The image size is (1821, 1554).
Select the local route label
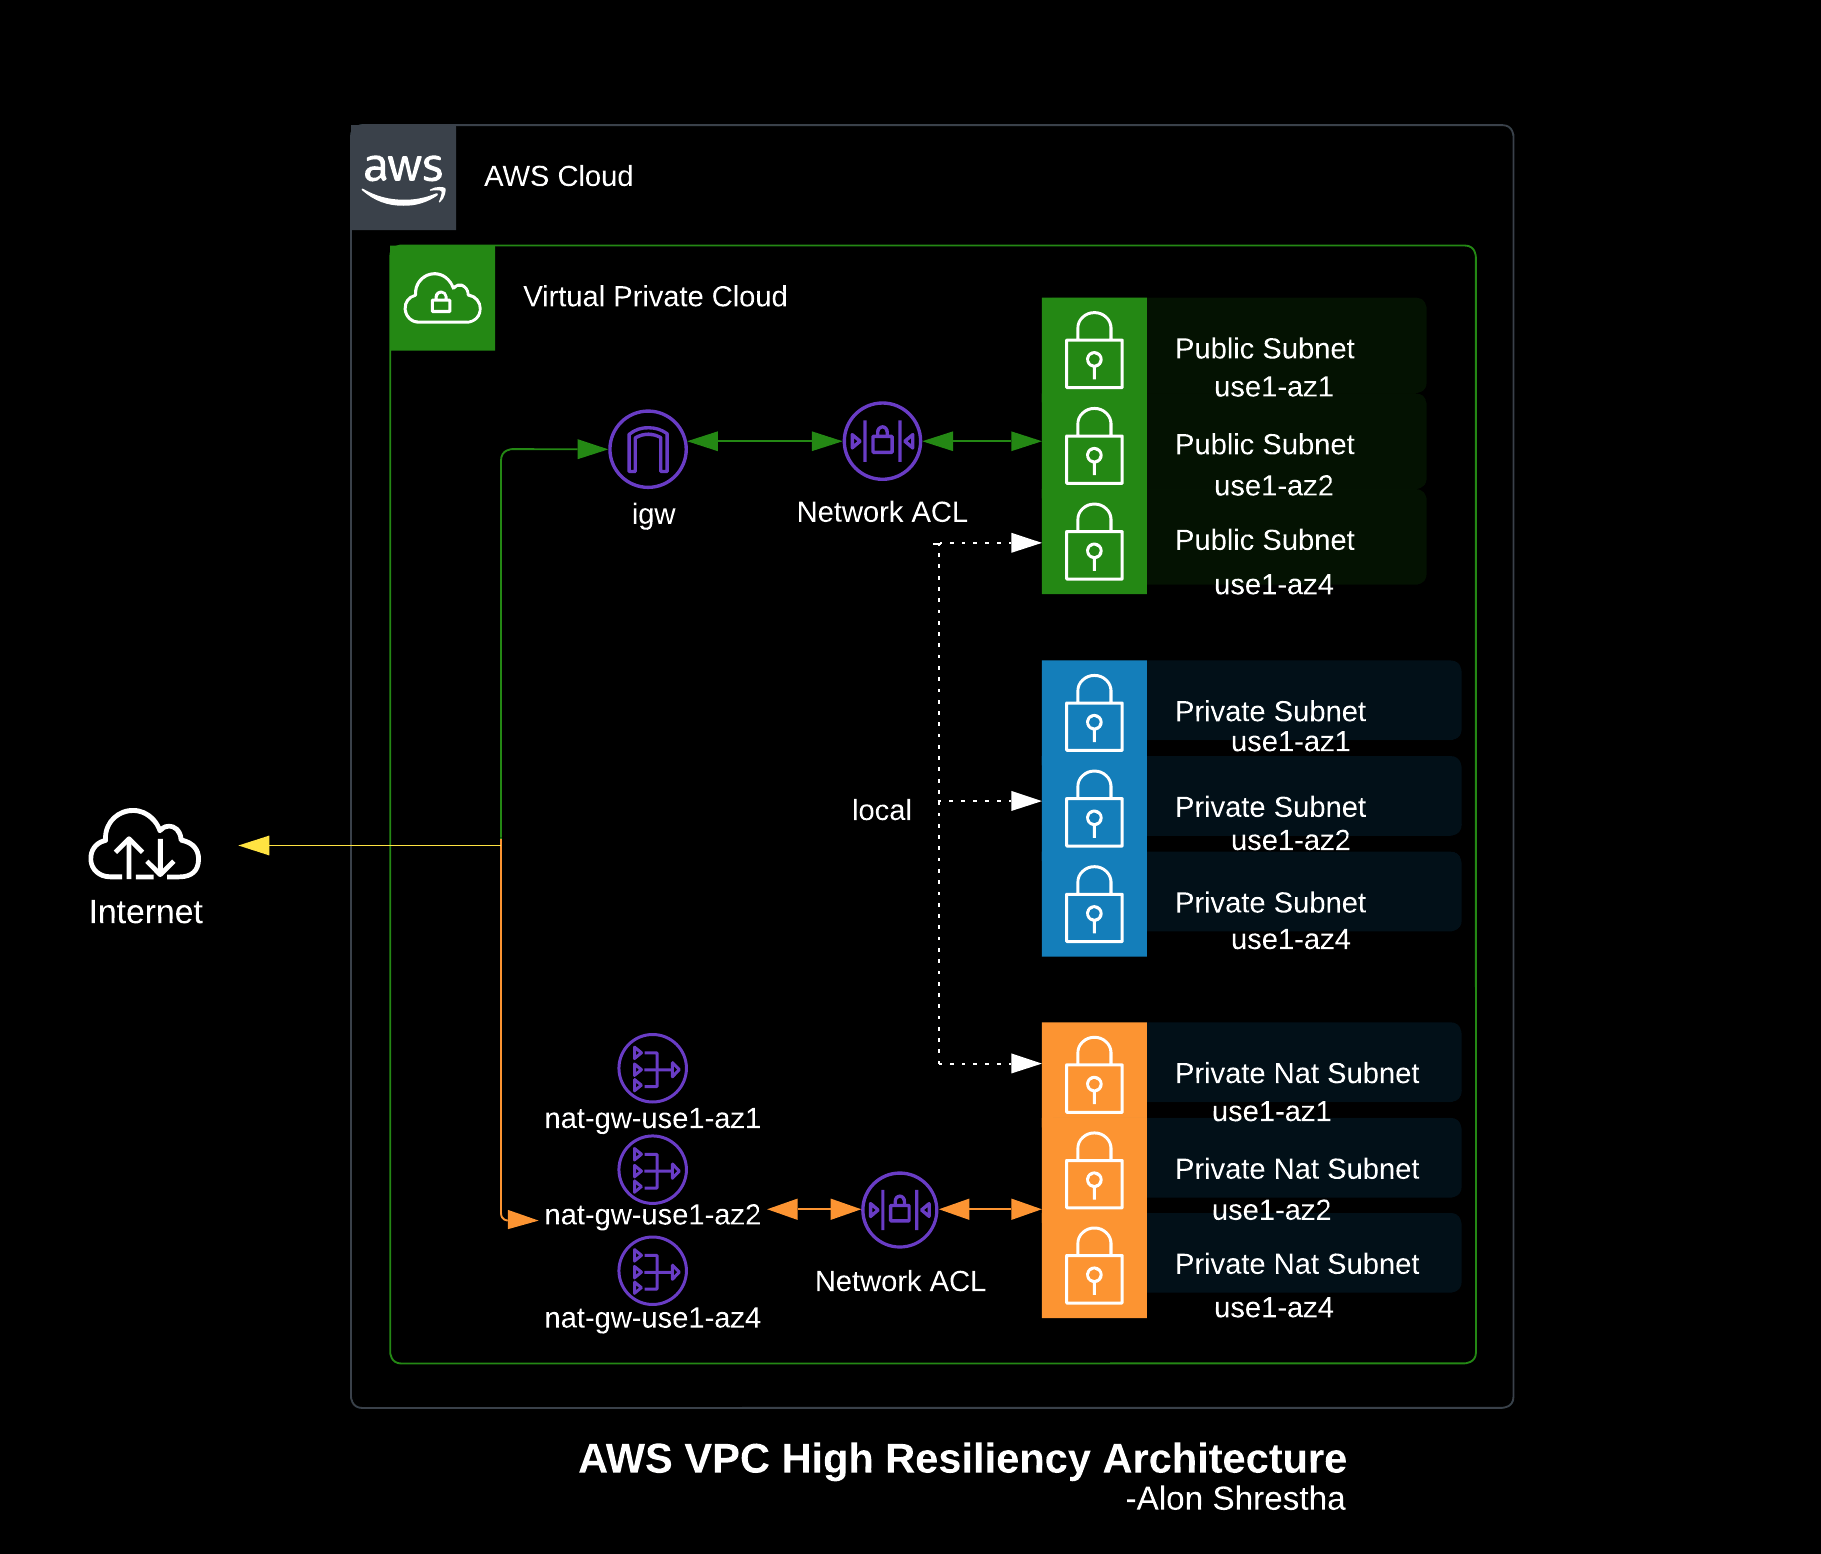pos(881,810)
